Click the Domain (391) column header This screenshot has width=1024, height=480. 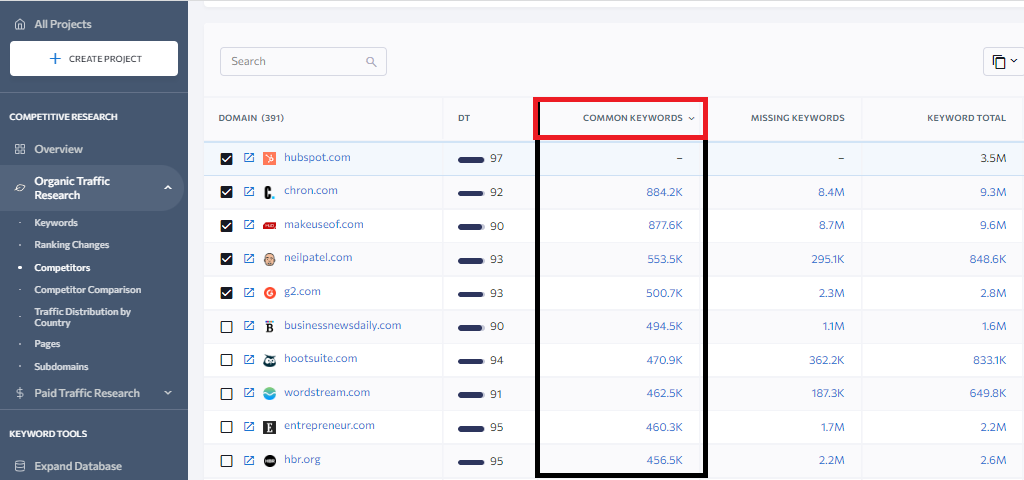click(251, 118)
